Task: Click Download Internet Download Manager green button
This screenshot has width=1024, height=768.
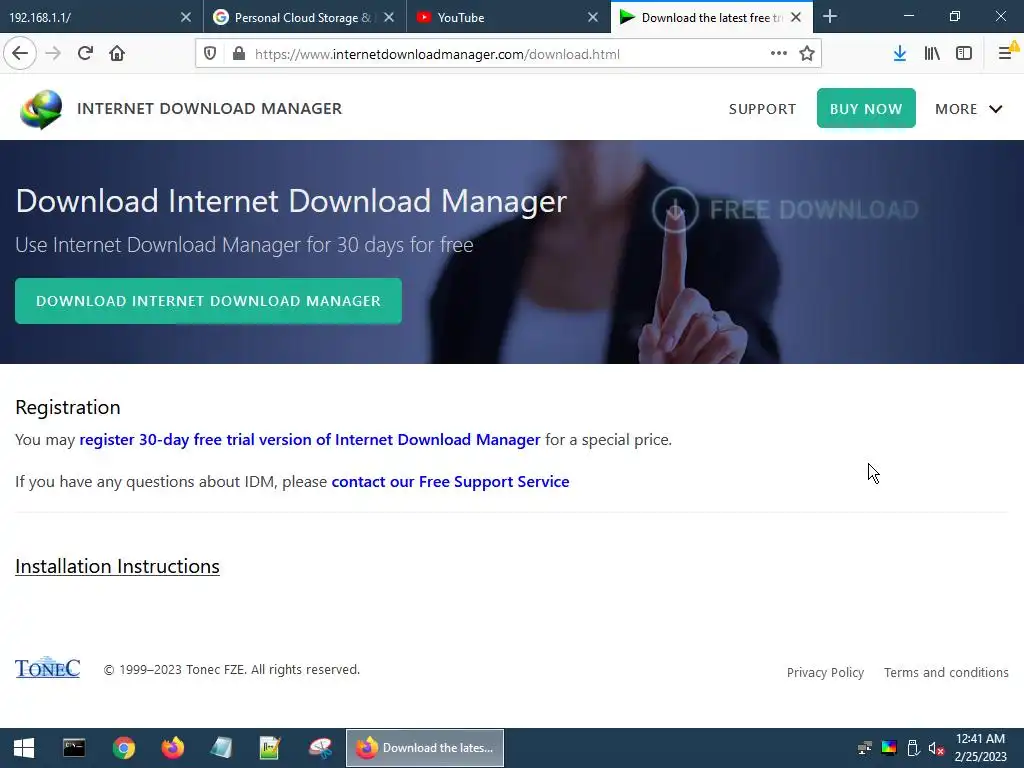Action: 208,301
